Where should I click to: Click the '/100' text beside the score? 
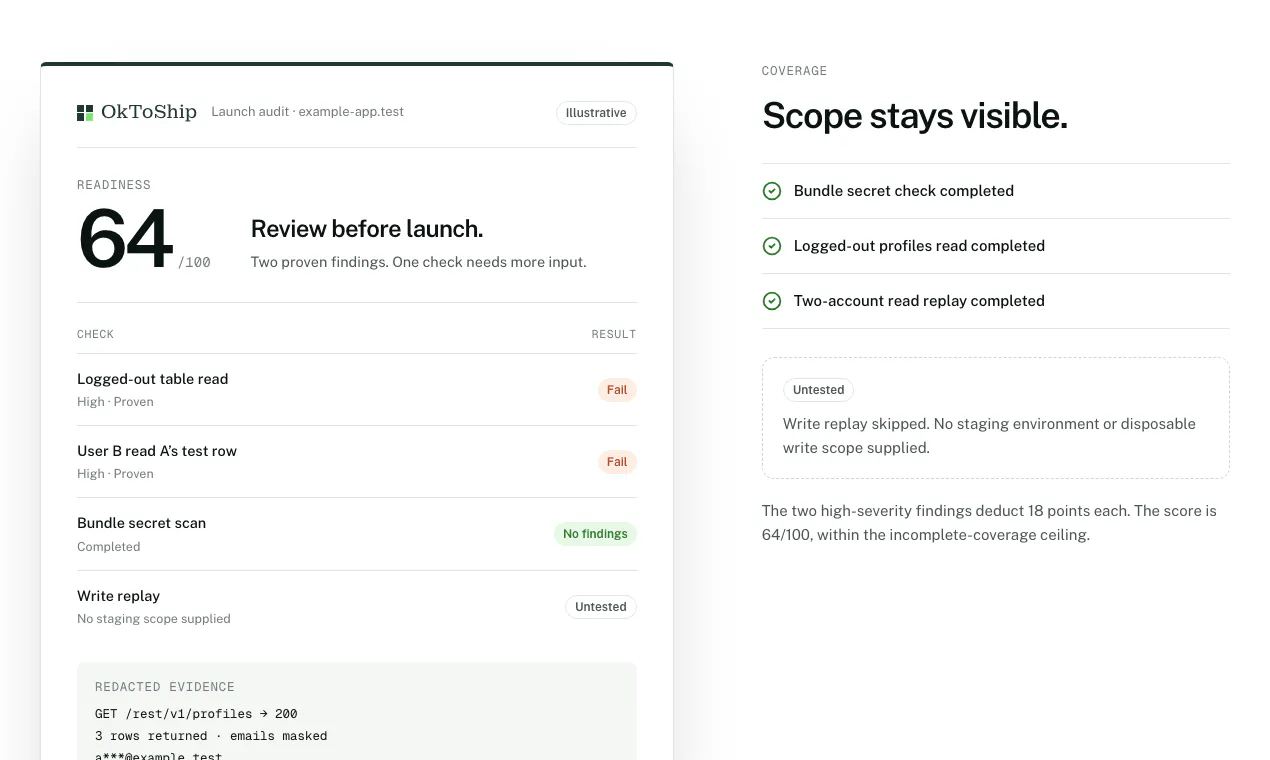click(x=195, y=263)
